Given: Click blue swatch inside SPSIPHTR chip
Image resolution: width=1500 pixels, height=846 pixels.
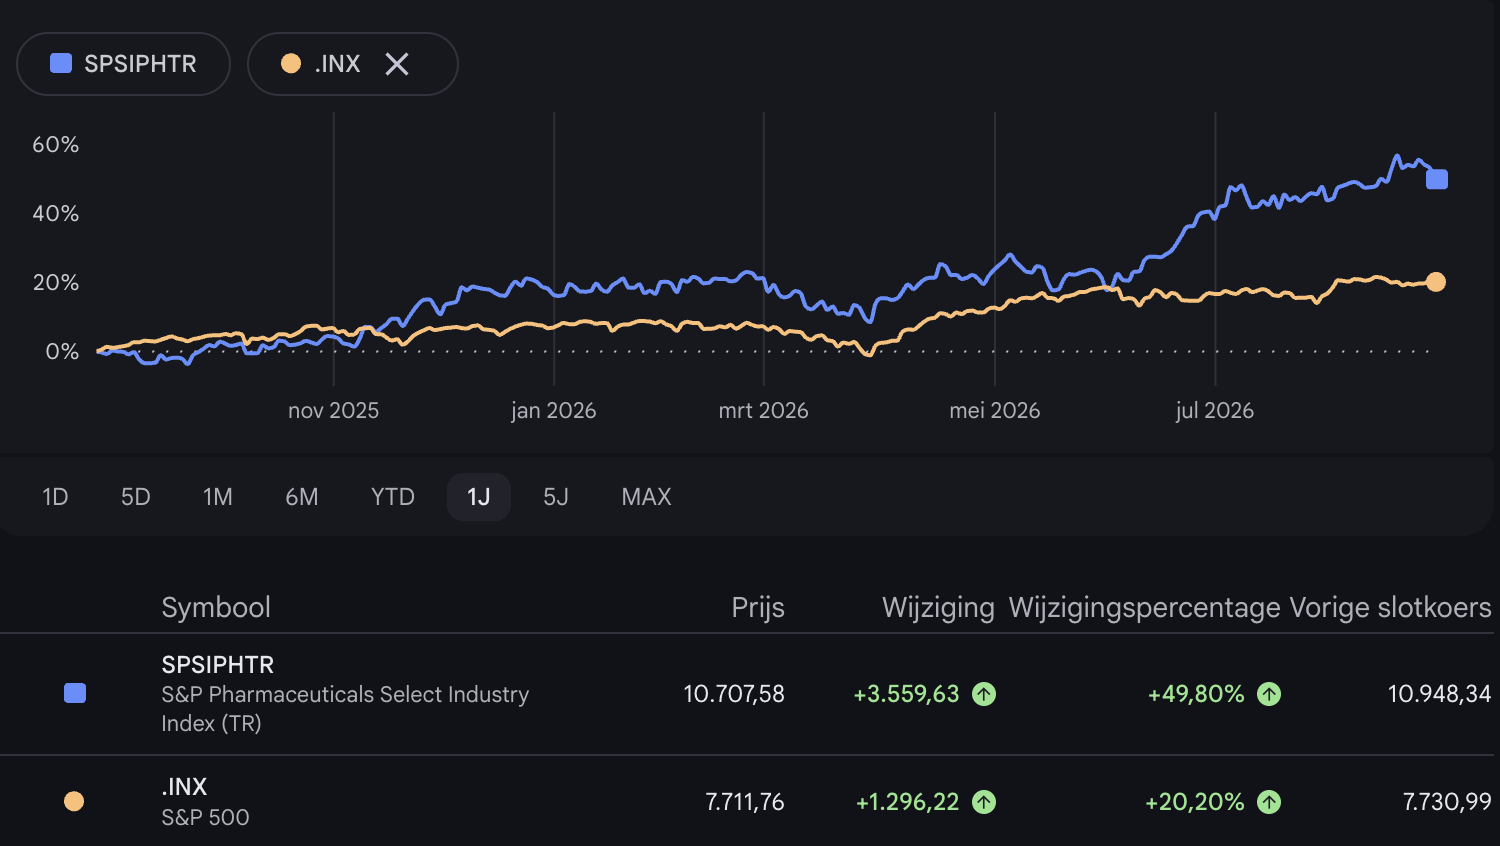Looking at the screenshot, I should click(61, 63).
